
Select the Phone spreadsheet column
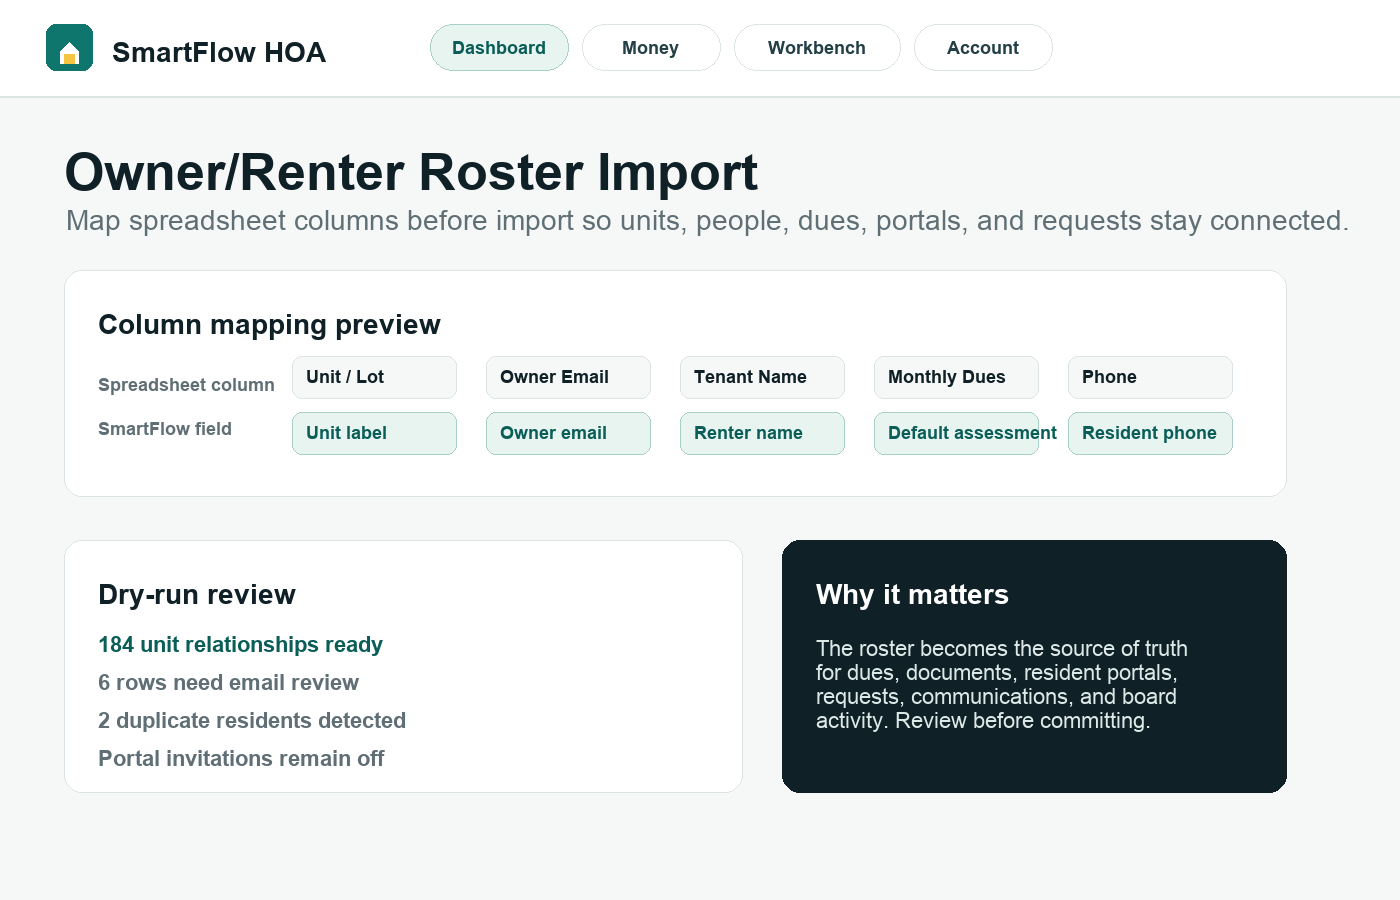coord(1150,377)
